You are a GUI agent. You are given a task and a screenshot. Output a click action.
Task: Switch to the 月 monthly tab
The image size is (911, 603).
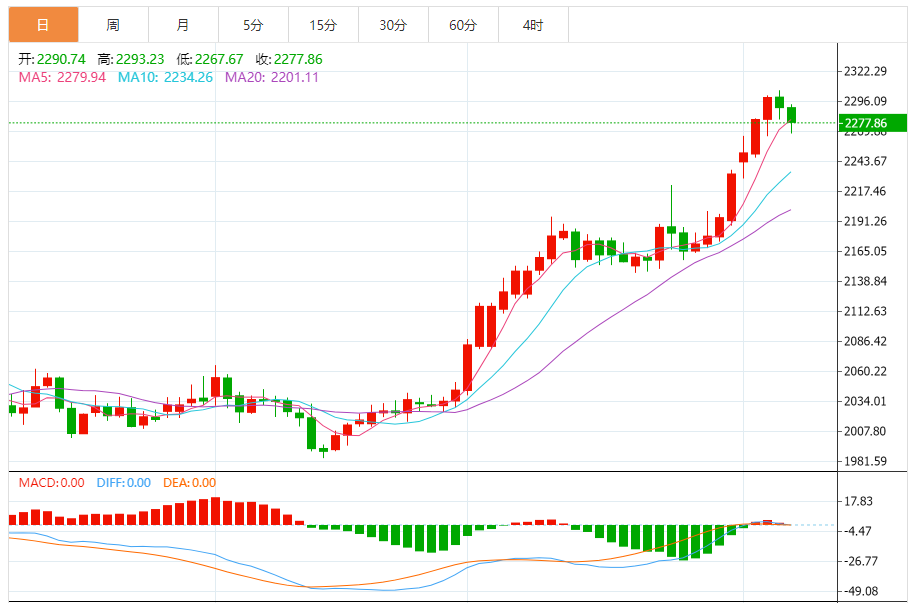(183, 25)
